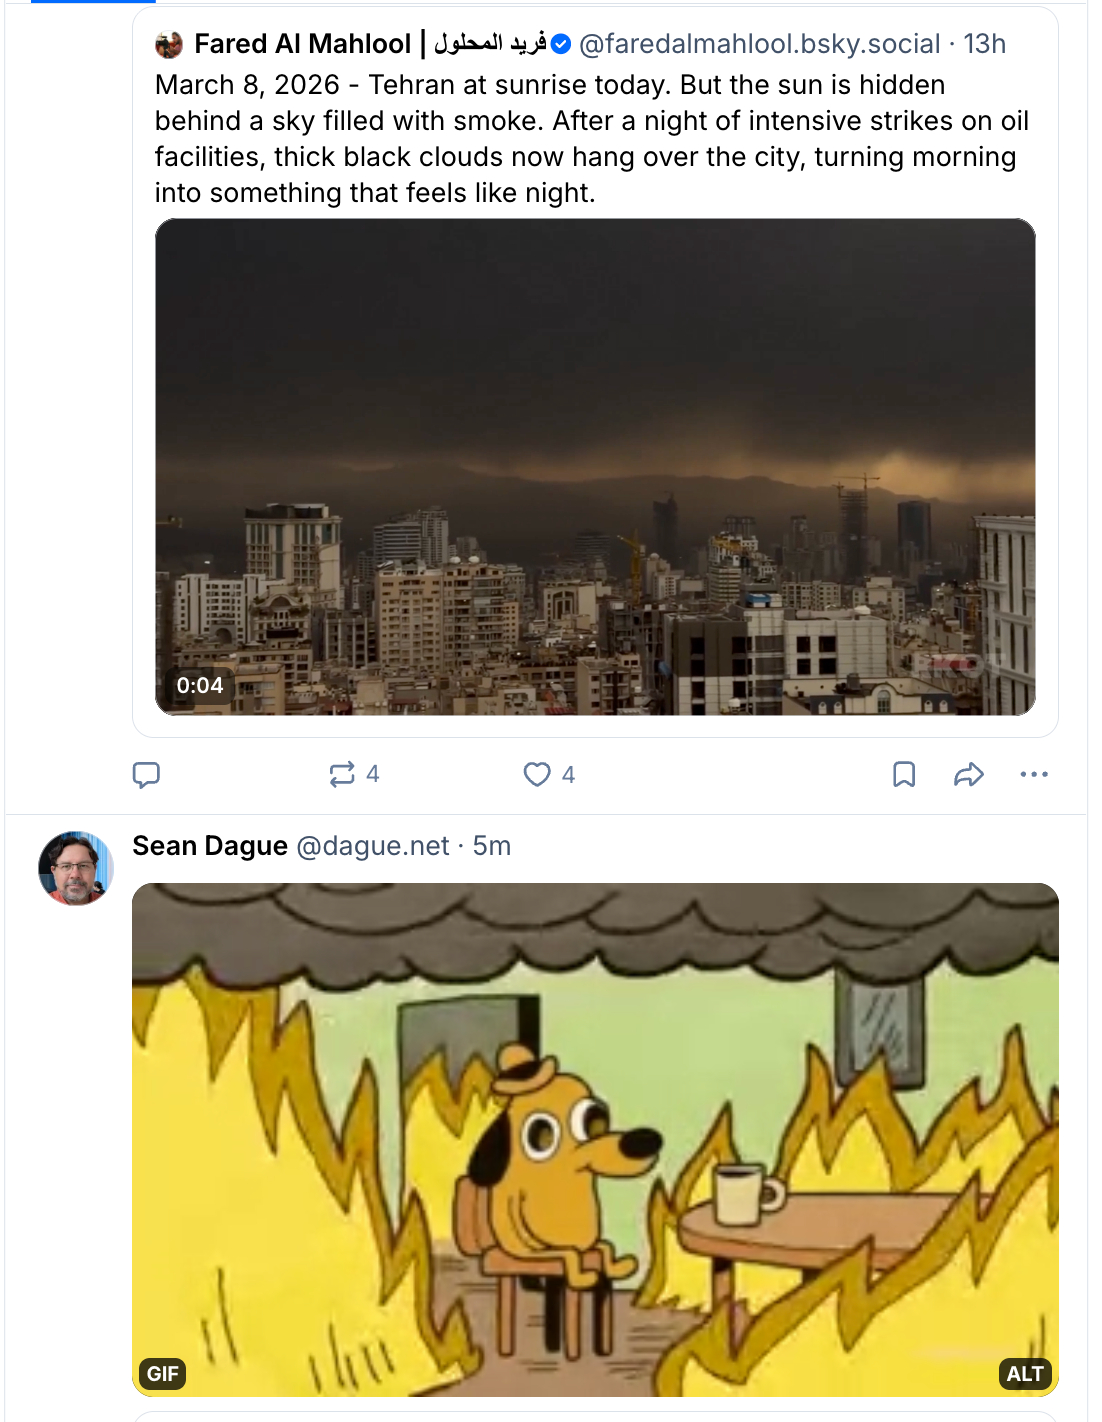Image resolution: width=1102 pixels, height=1422 pixels.
Task: Click Sean Dague's profile avatar
Action: (75, 868)
